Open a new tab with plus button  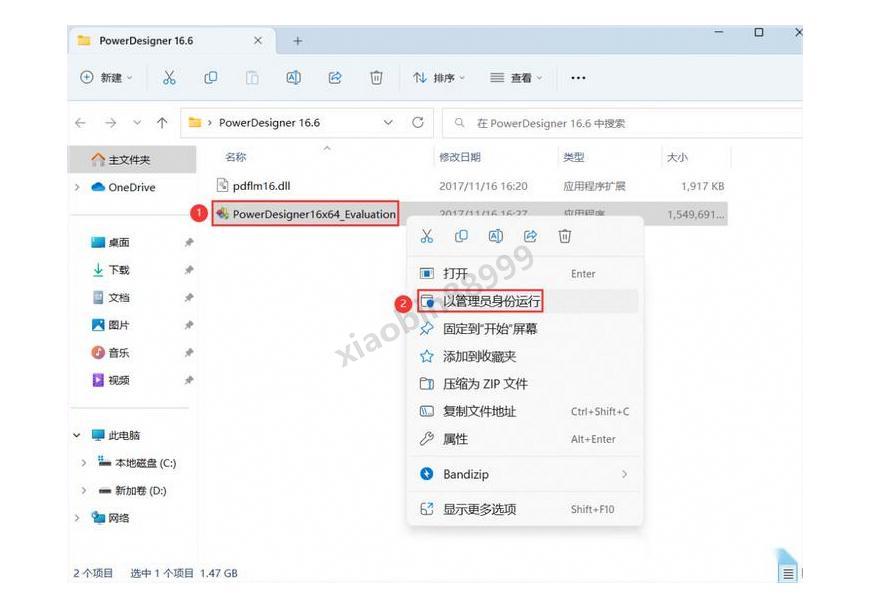point(298,41)
